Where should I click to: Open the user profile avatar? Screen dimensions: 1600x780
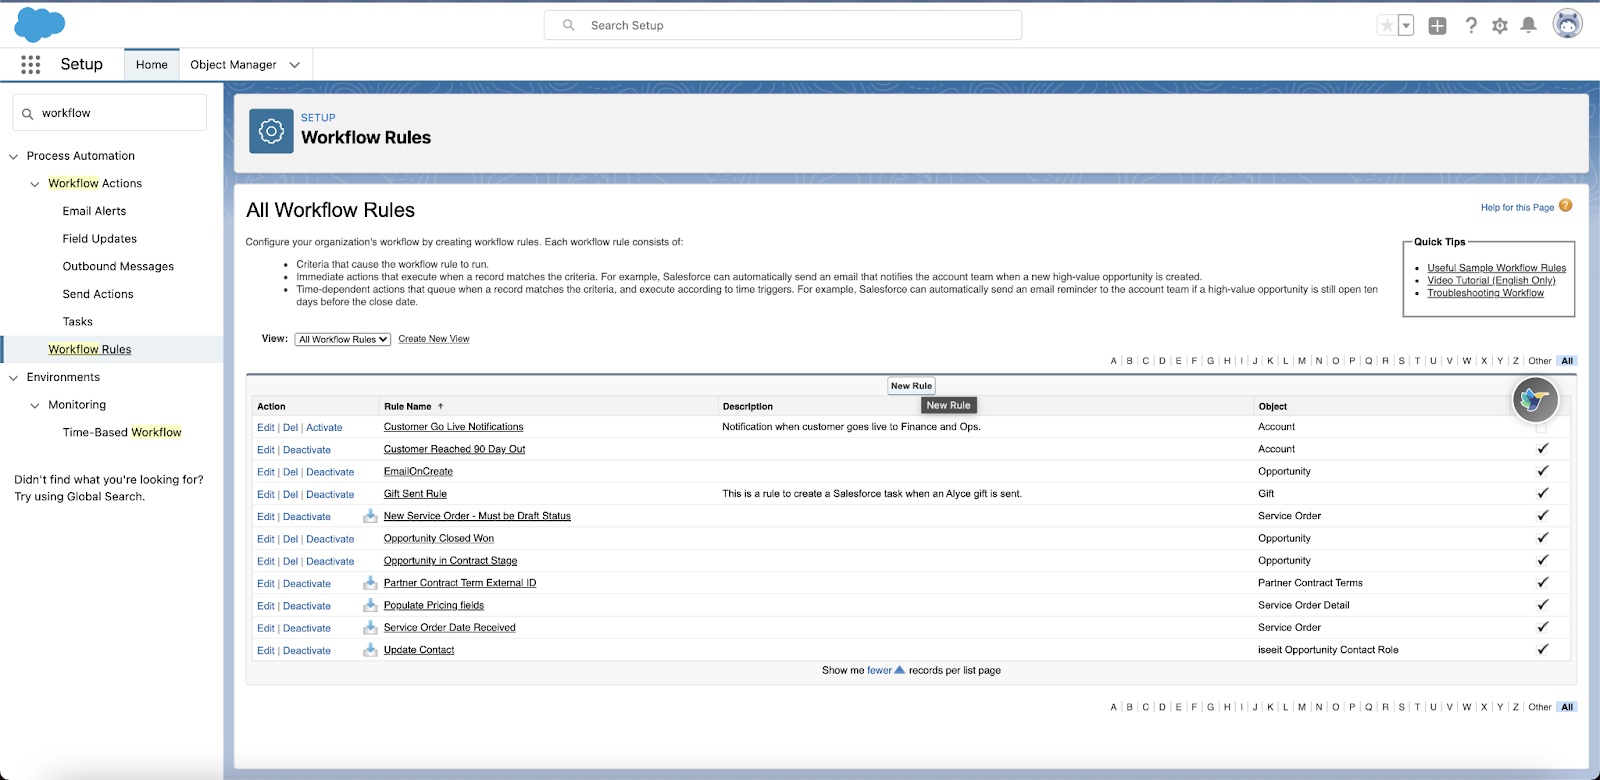point(1567,24)
